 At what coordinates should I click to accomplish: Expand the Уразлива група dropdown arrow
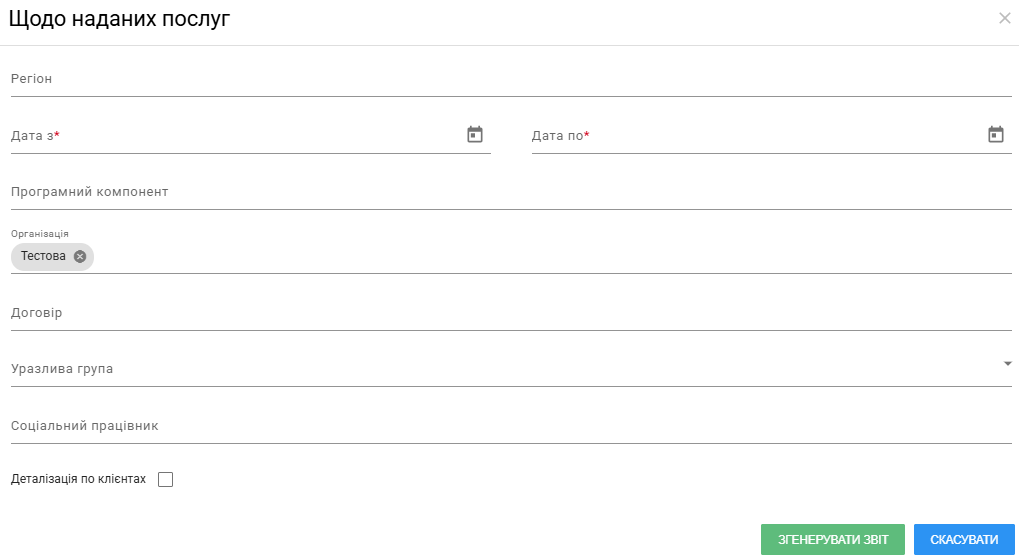[x=1007, y=363]
